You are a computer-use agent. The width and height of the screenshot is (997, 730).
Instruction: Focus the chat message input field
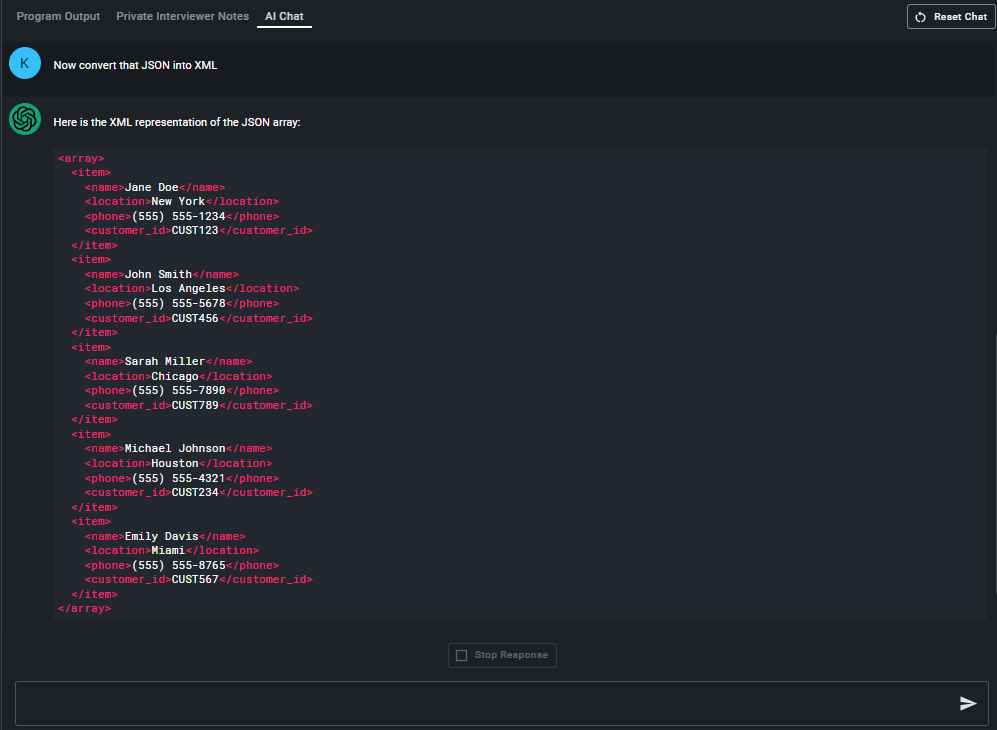click(480, 703)
